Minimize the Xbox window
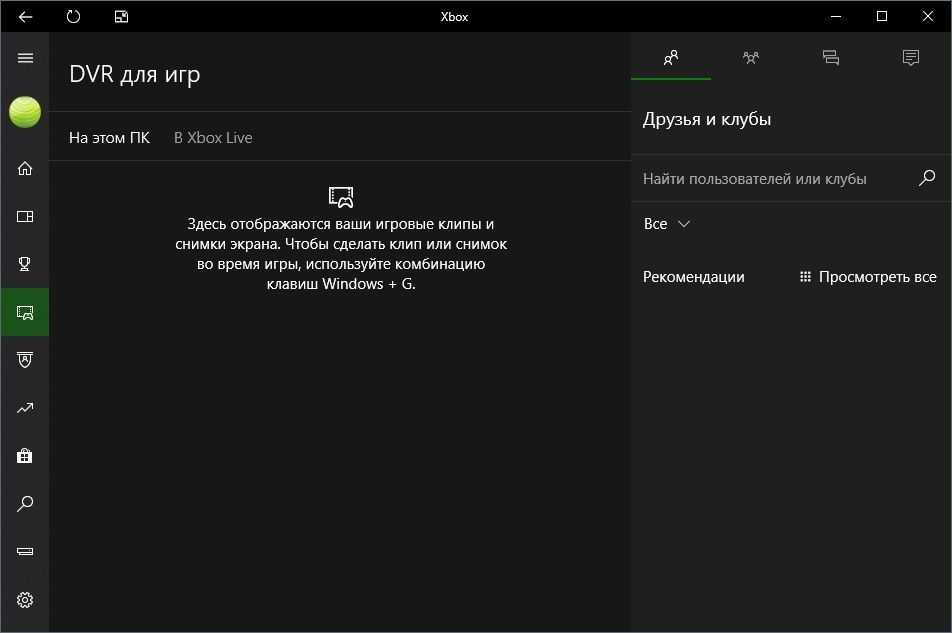Image resolution: width=952 pixels, height=633 pixels. 836,16
